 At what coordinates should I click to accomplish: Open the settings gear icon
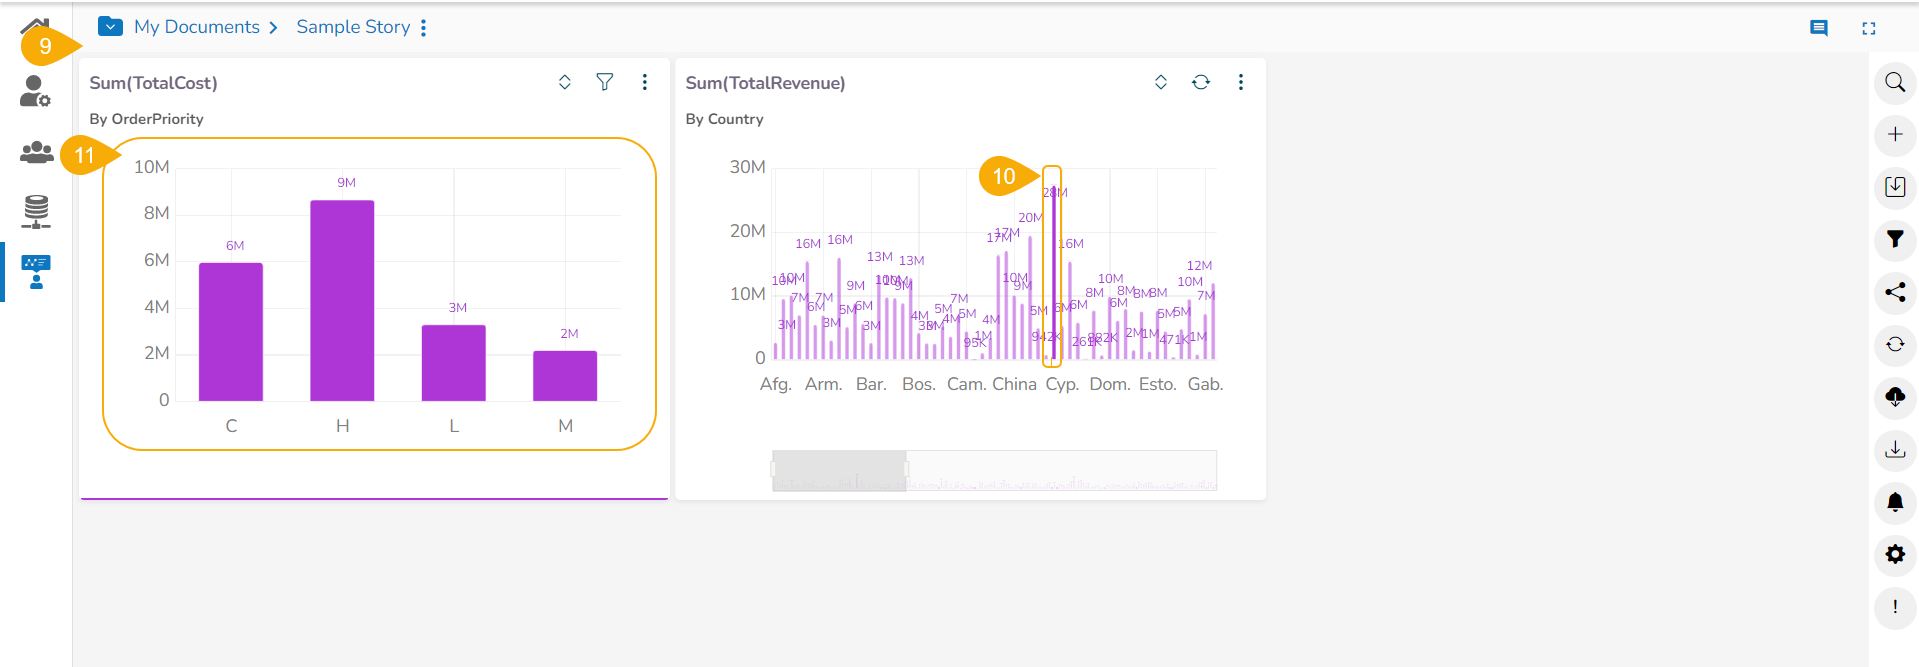coord(1894,554)
